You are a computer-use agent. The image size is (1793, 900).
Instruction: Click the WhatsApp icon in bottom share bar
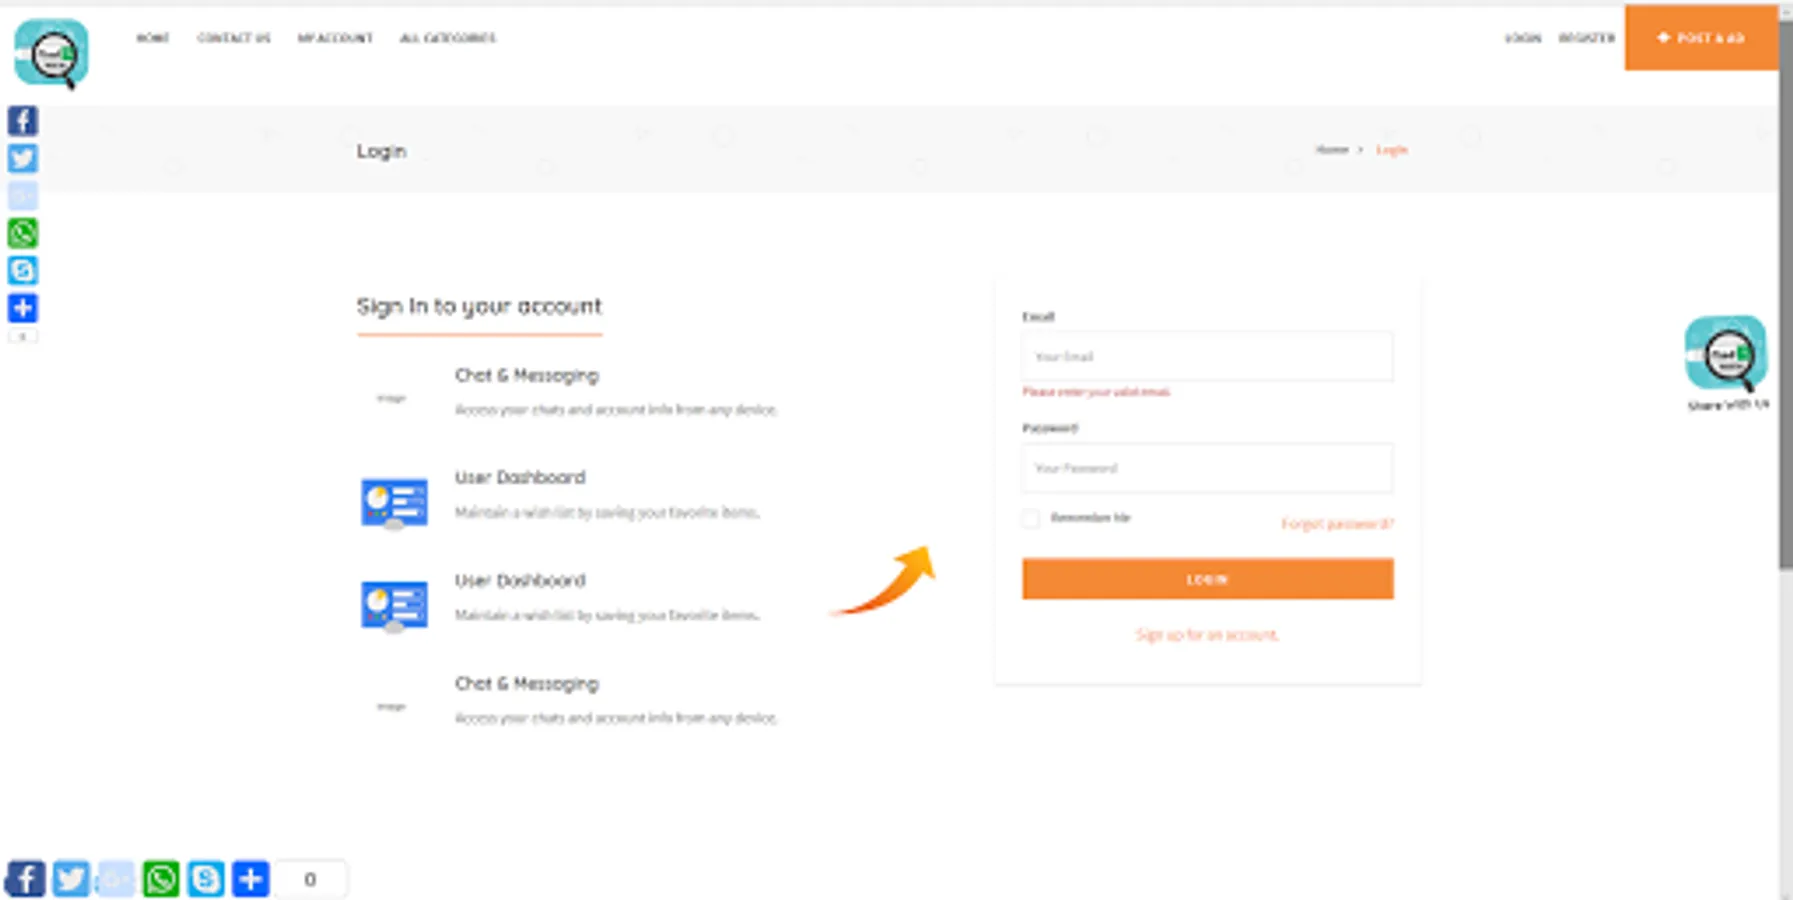click(x=161, y=879)
